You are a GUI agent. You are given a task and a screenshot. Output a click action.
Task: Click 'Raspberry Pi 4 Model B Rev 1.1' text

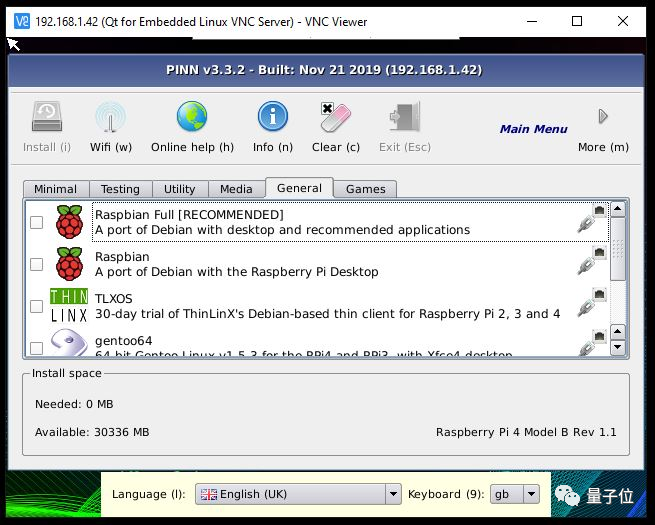tap(526, 432)
